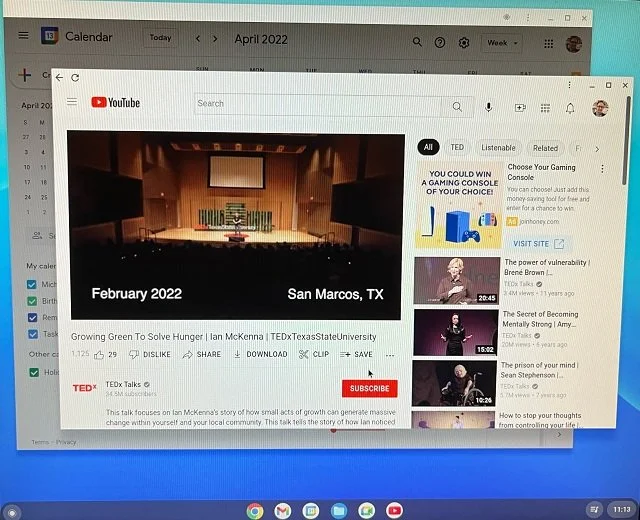Open The Secret of Becoming Mentally Strong
Viewport: 640px width, 520px height.
click(456, 332)
